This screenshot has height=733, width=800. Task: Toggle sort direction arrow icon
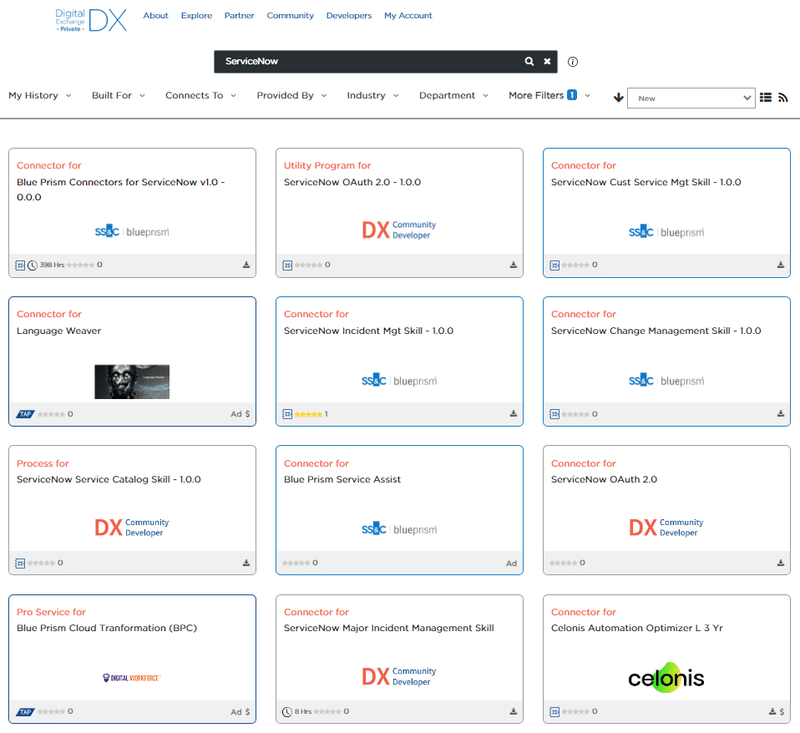618,97
